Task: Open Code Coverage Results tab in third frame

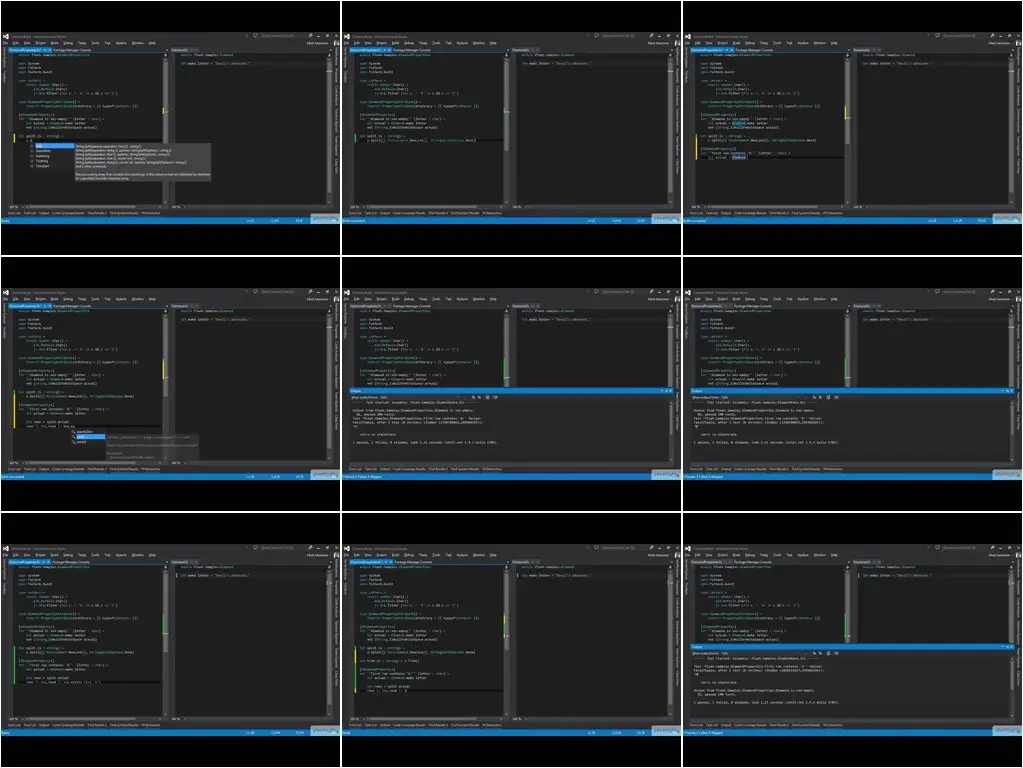Action: (751, 213)
